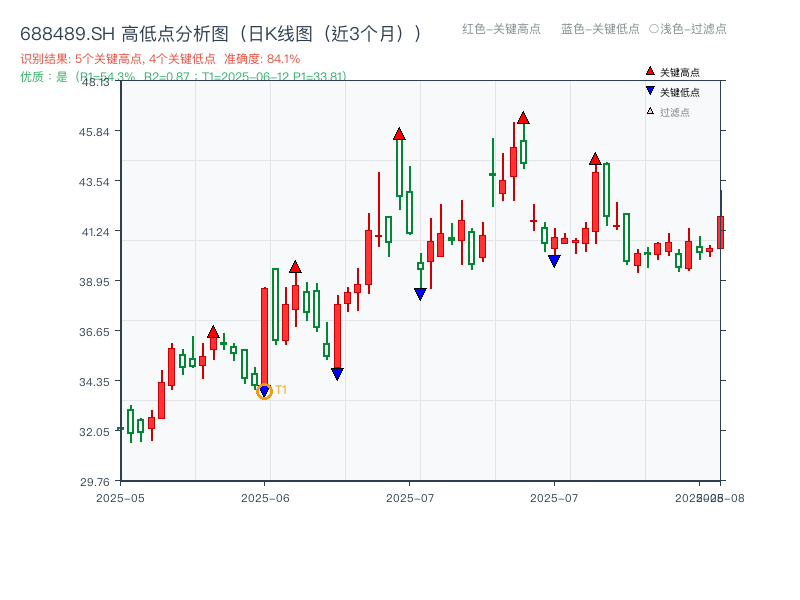Click the orange T1 circle marker

(264, 390)
